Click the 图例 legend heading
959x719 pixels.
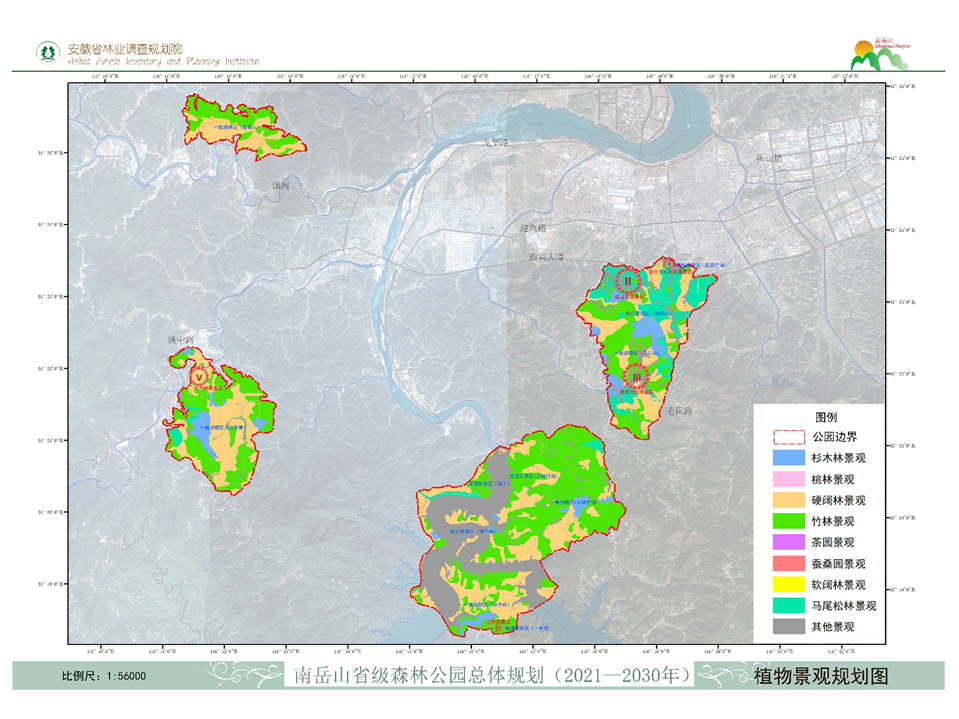tap(826, 416)
